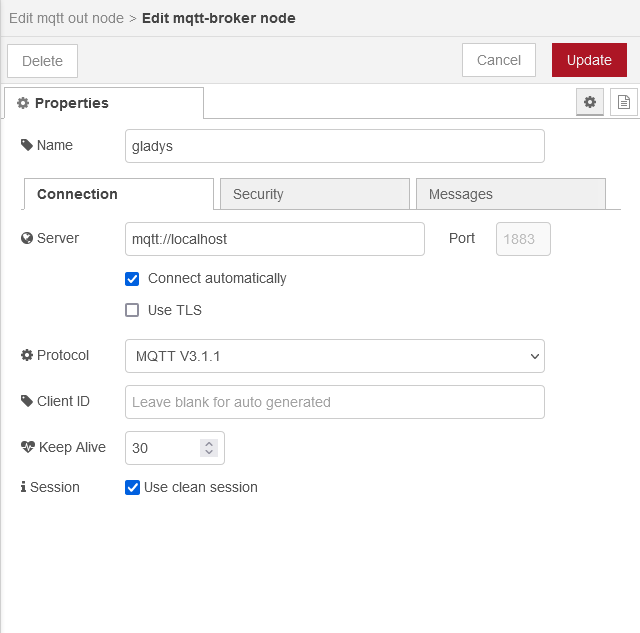Click the Use TLS label

(175, 310)
